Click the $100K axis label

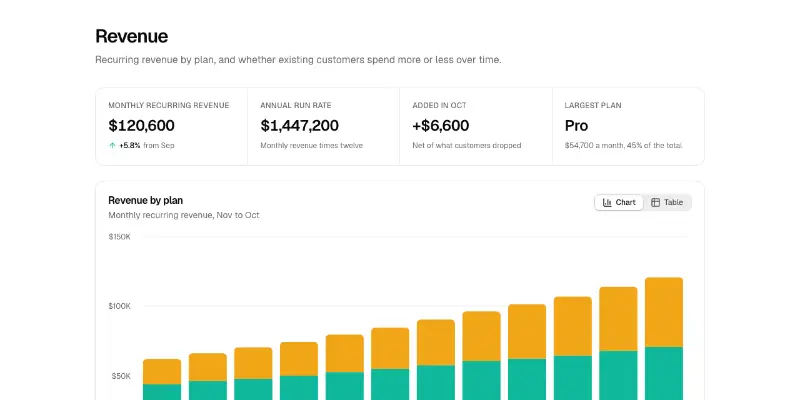[x=119, y=306]
